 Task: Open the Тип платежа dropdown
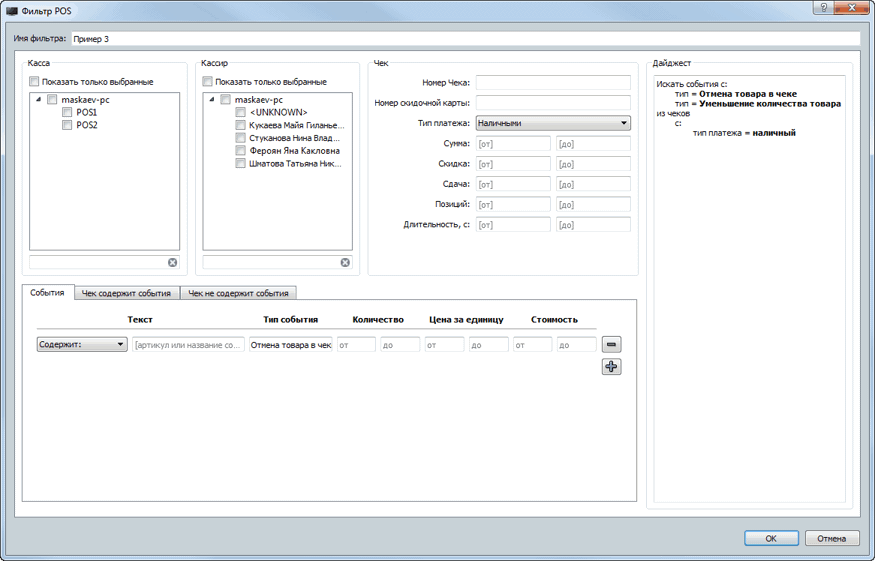[553, 123]
